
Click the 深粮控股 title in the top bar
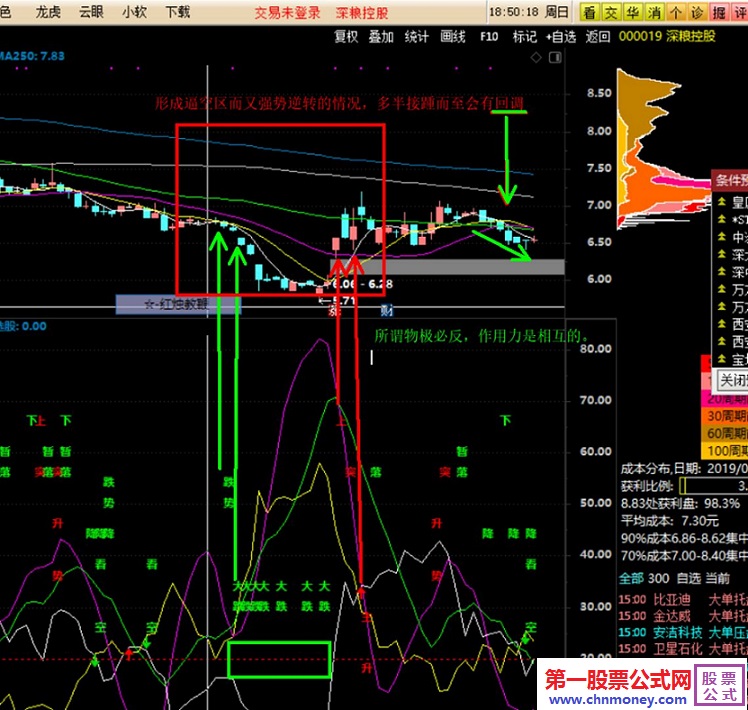point(362,13)
